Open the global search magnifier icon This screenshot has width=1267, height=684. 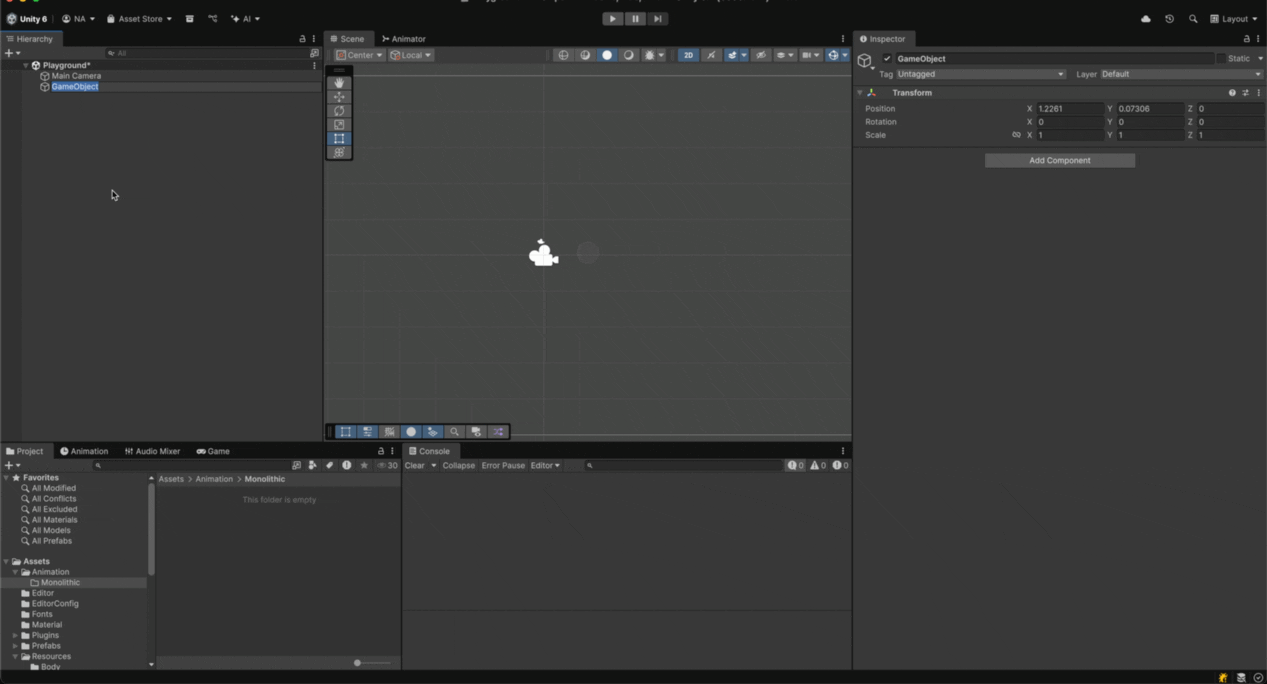[1193, 19]
